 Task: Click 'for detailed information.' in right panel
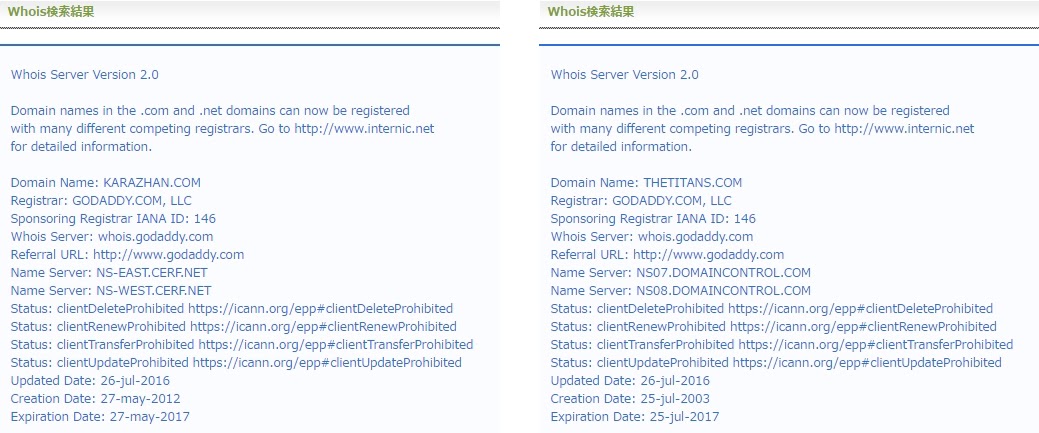point(622,147)
